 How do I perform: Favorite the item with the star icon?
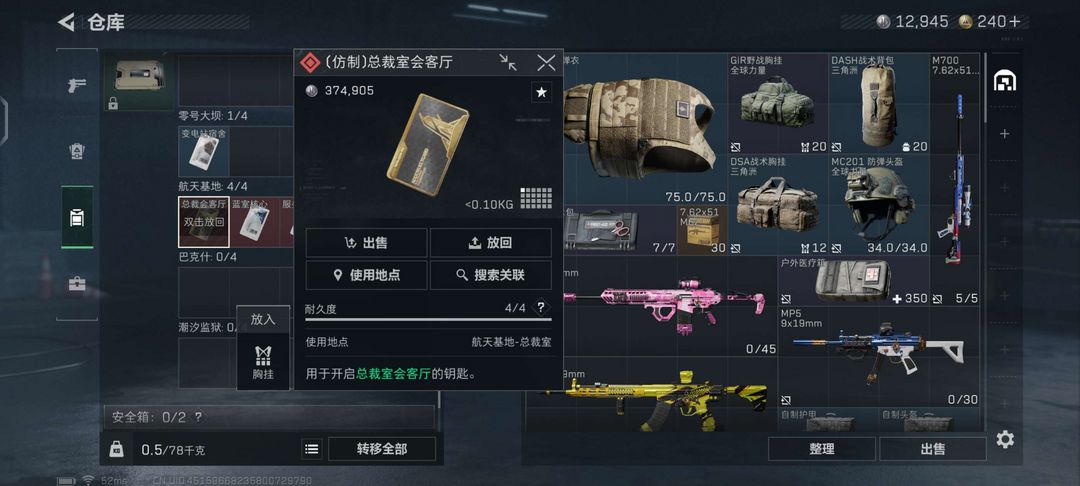pos(541,92)
